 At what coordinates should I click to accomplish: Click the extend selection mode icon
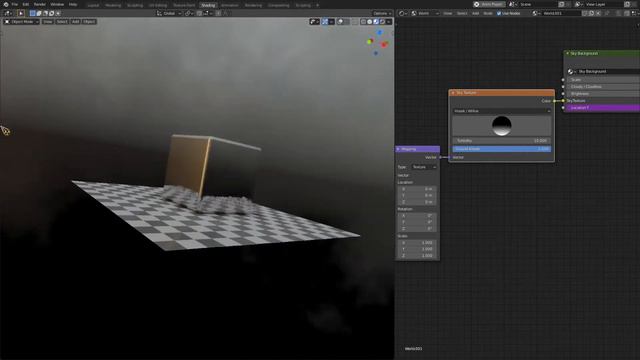pyautogui.click(x=39, y=13)
